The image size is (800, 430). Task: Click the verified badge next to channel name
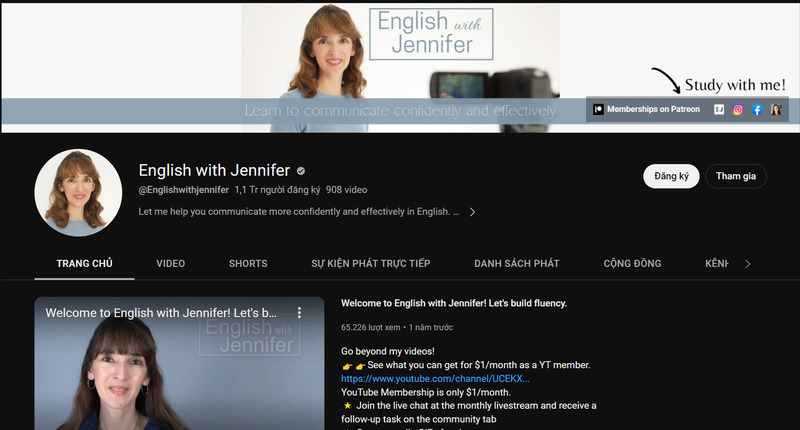click(301, 170)
